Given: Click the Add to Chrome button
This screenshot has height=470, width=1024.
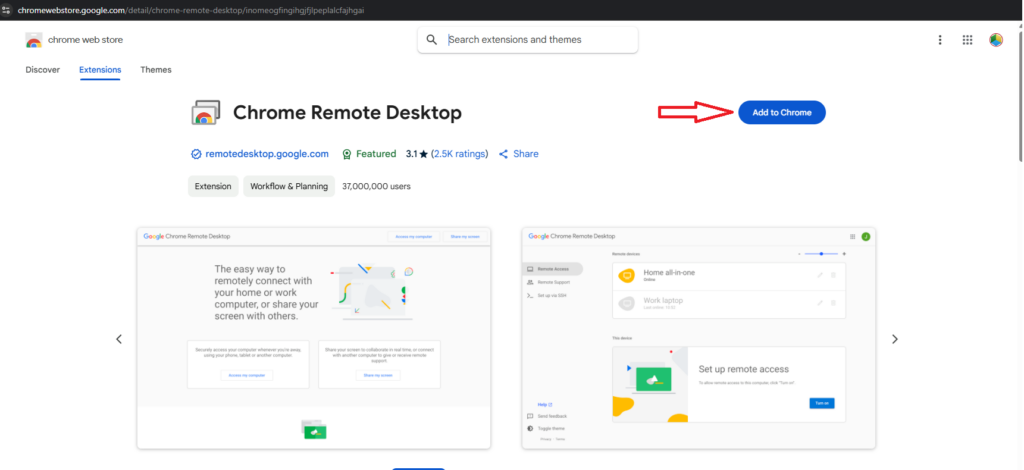Looking at the screenshot, I should point(782,112).
